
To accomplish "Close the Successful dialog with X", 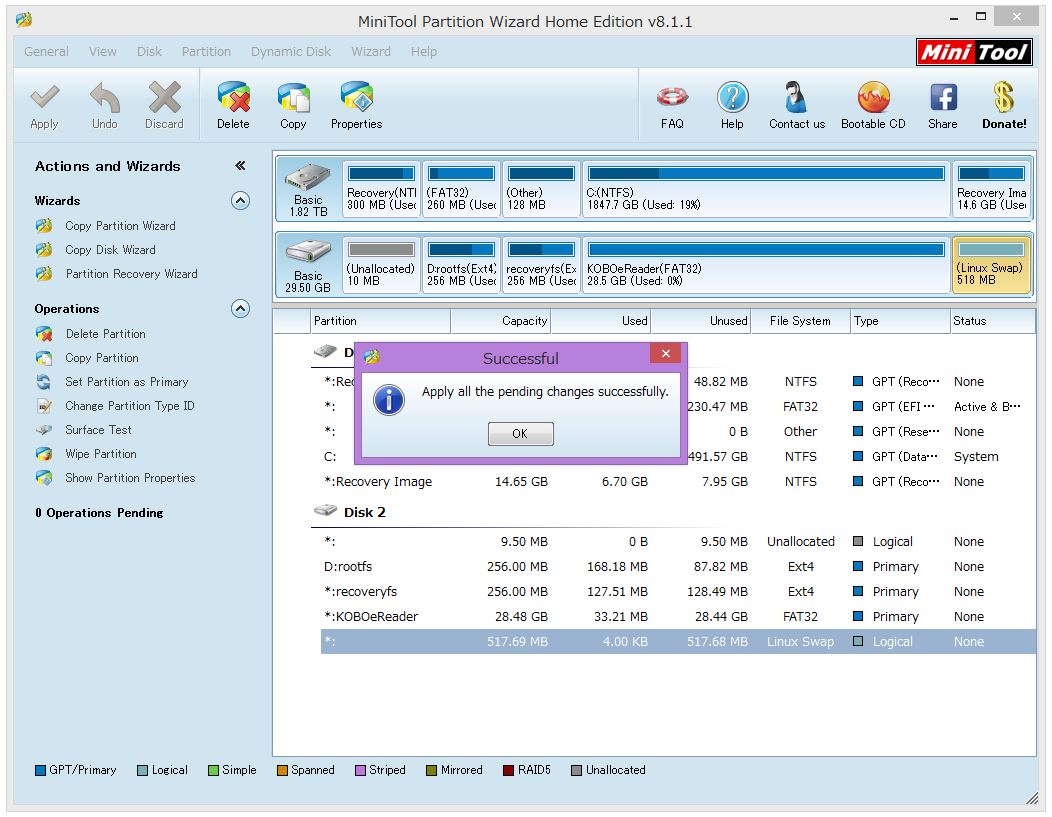I will pos(666,353).
